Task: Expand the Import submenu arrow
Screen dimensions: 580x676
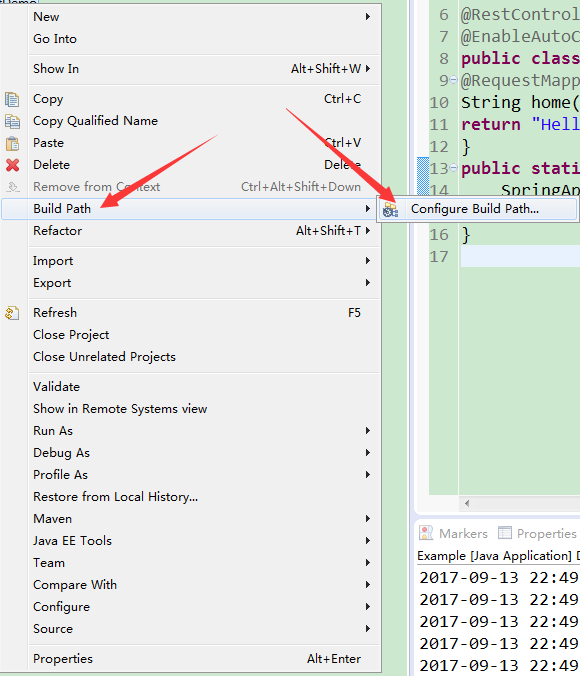Action: [367, 261]
